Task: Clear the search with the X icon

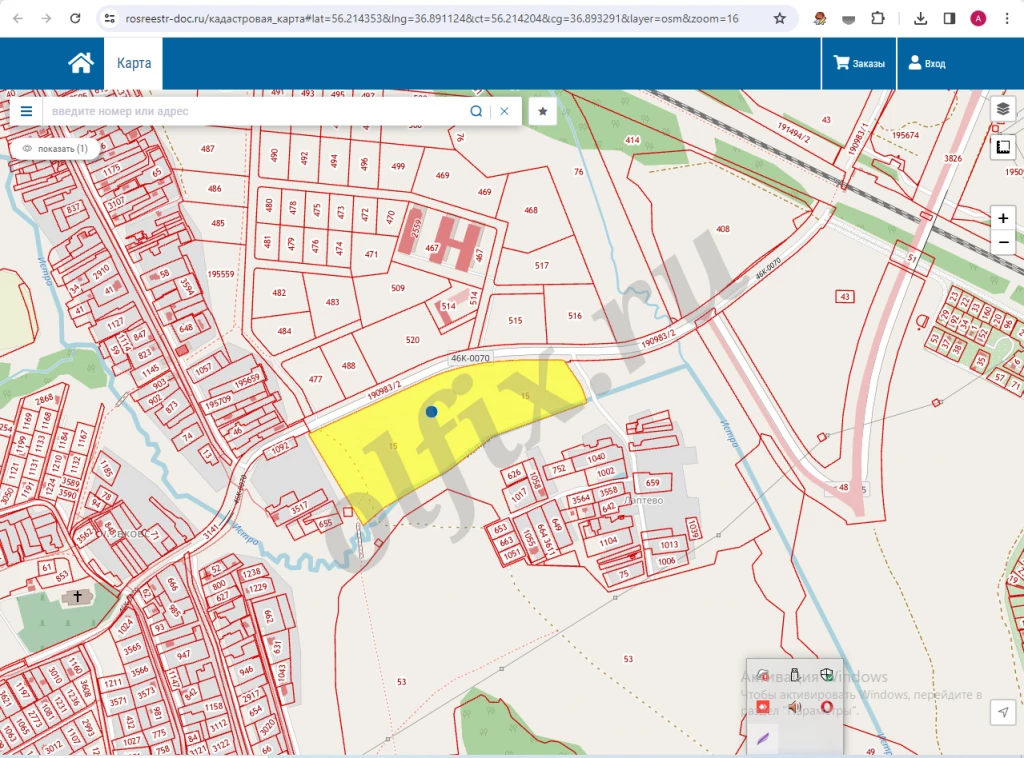Action: tap(505, 111)
